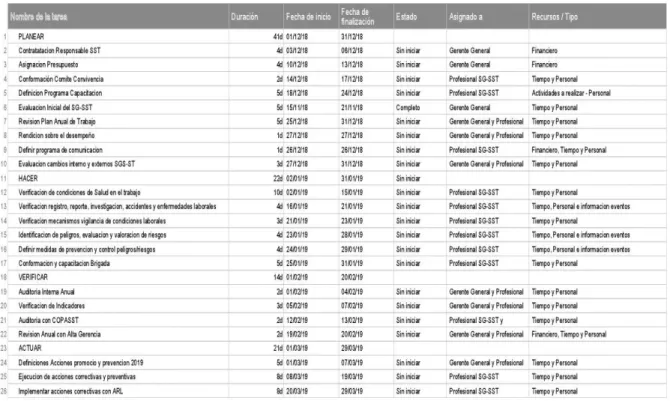Image resolution: width=670 pixels, height=401 pixels.
Task: Click '15/11/18' start date of Evaluacion Inicial
Action: 297,107
